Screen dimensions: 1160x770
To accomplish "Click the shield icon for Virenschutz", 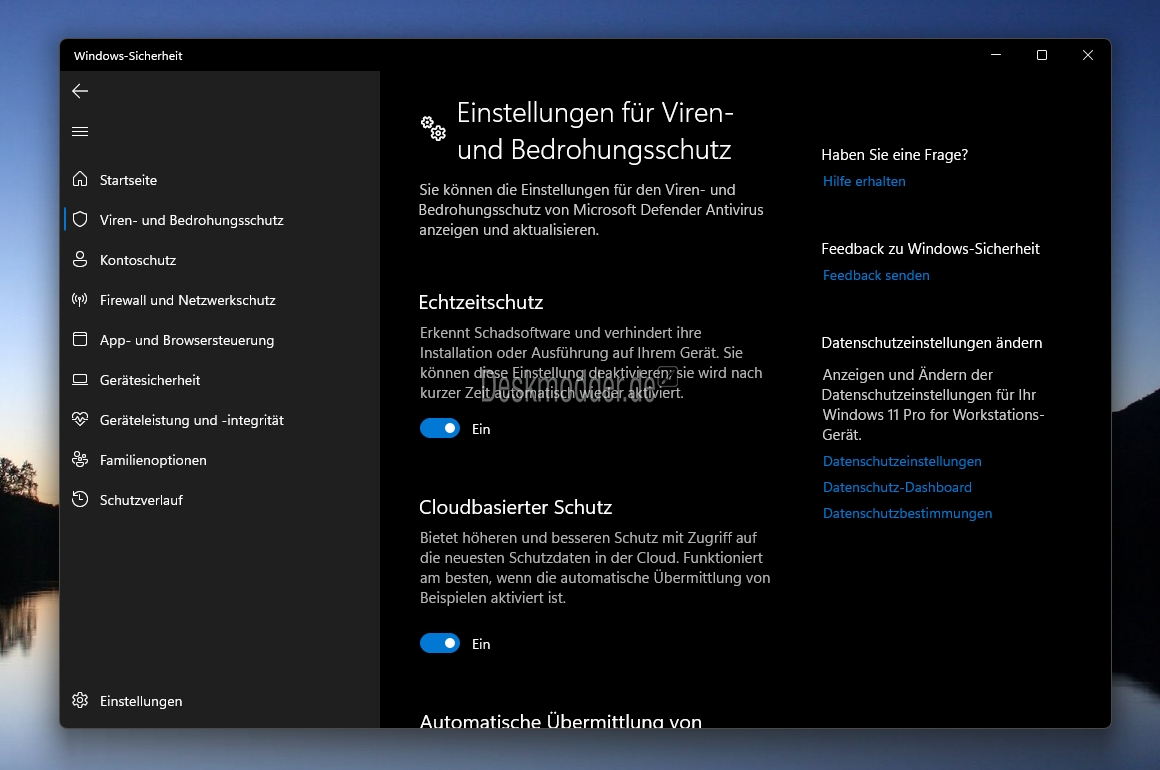I will pyautogui.click(x=80, y=219).
